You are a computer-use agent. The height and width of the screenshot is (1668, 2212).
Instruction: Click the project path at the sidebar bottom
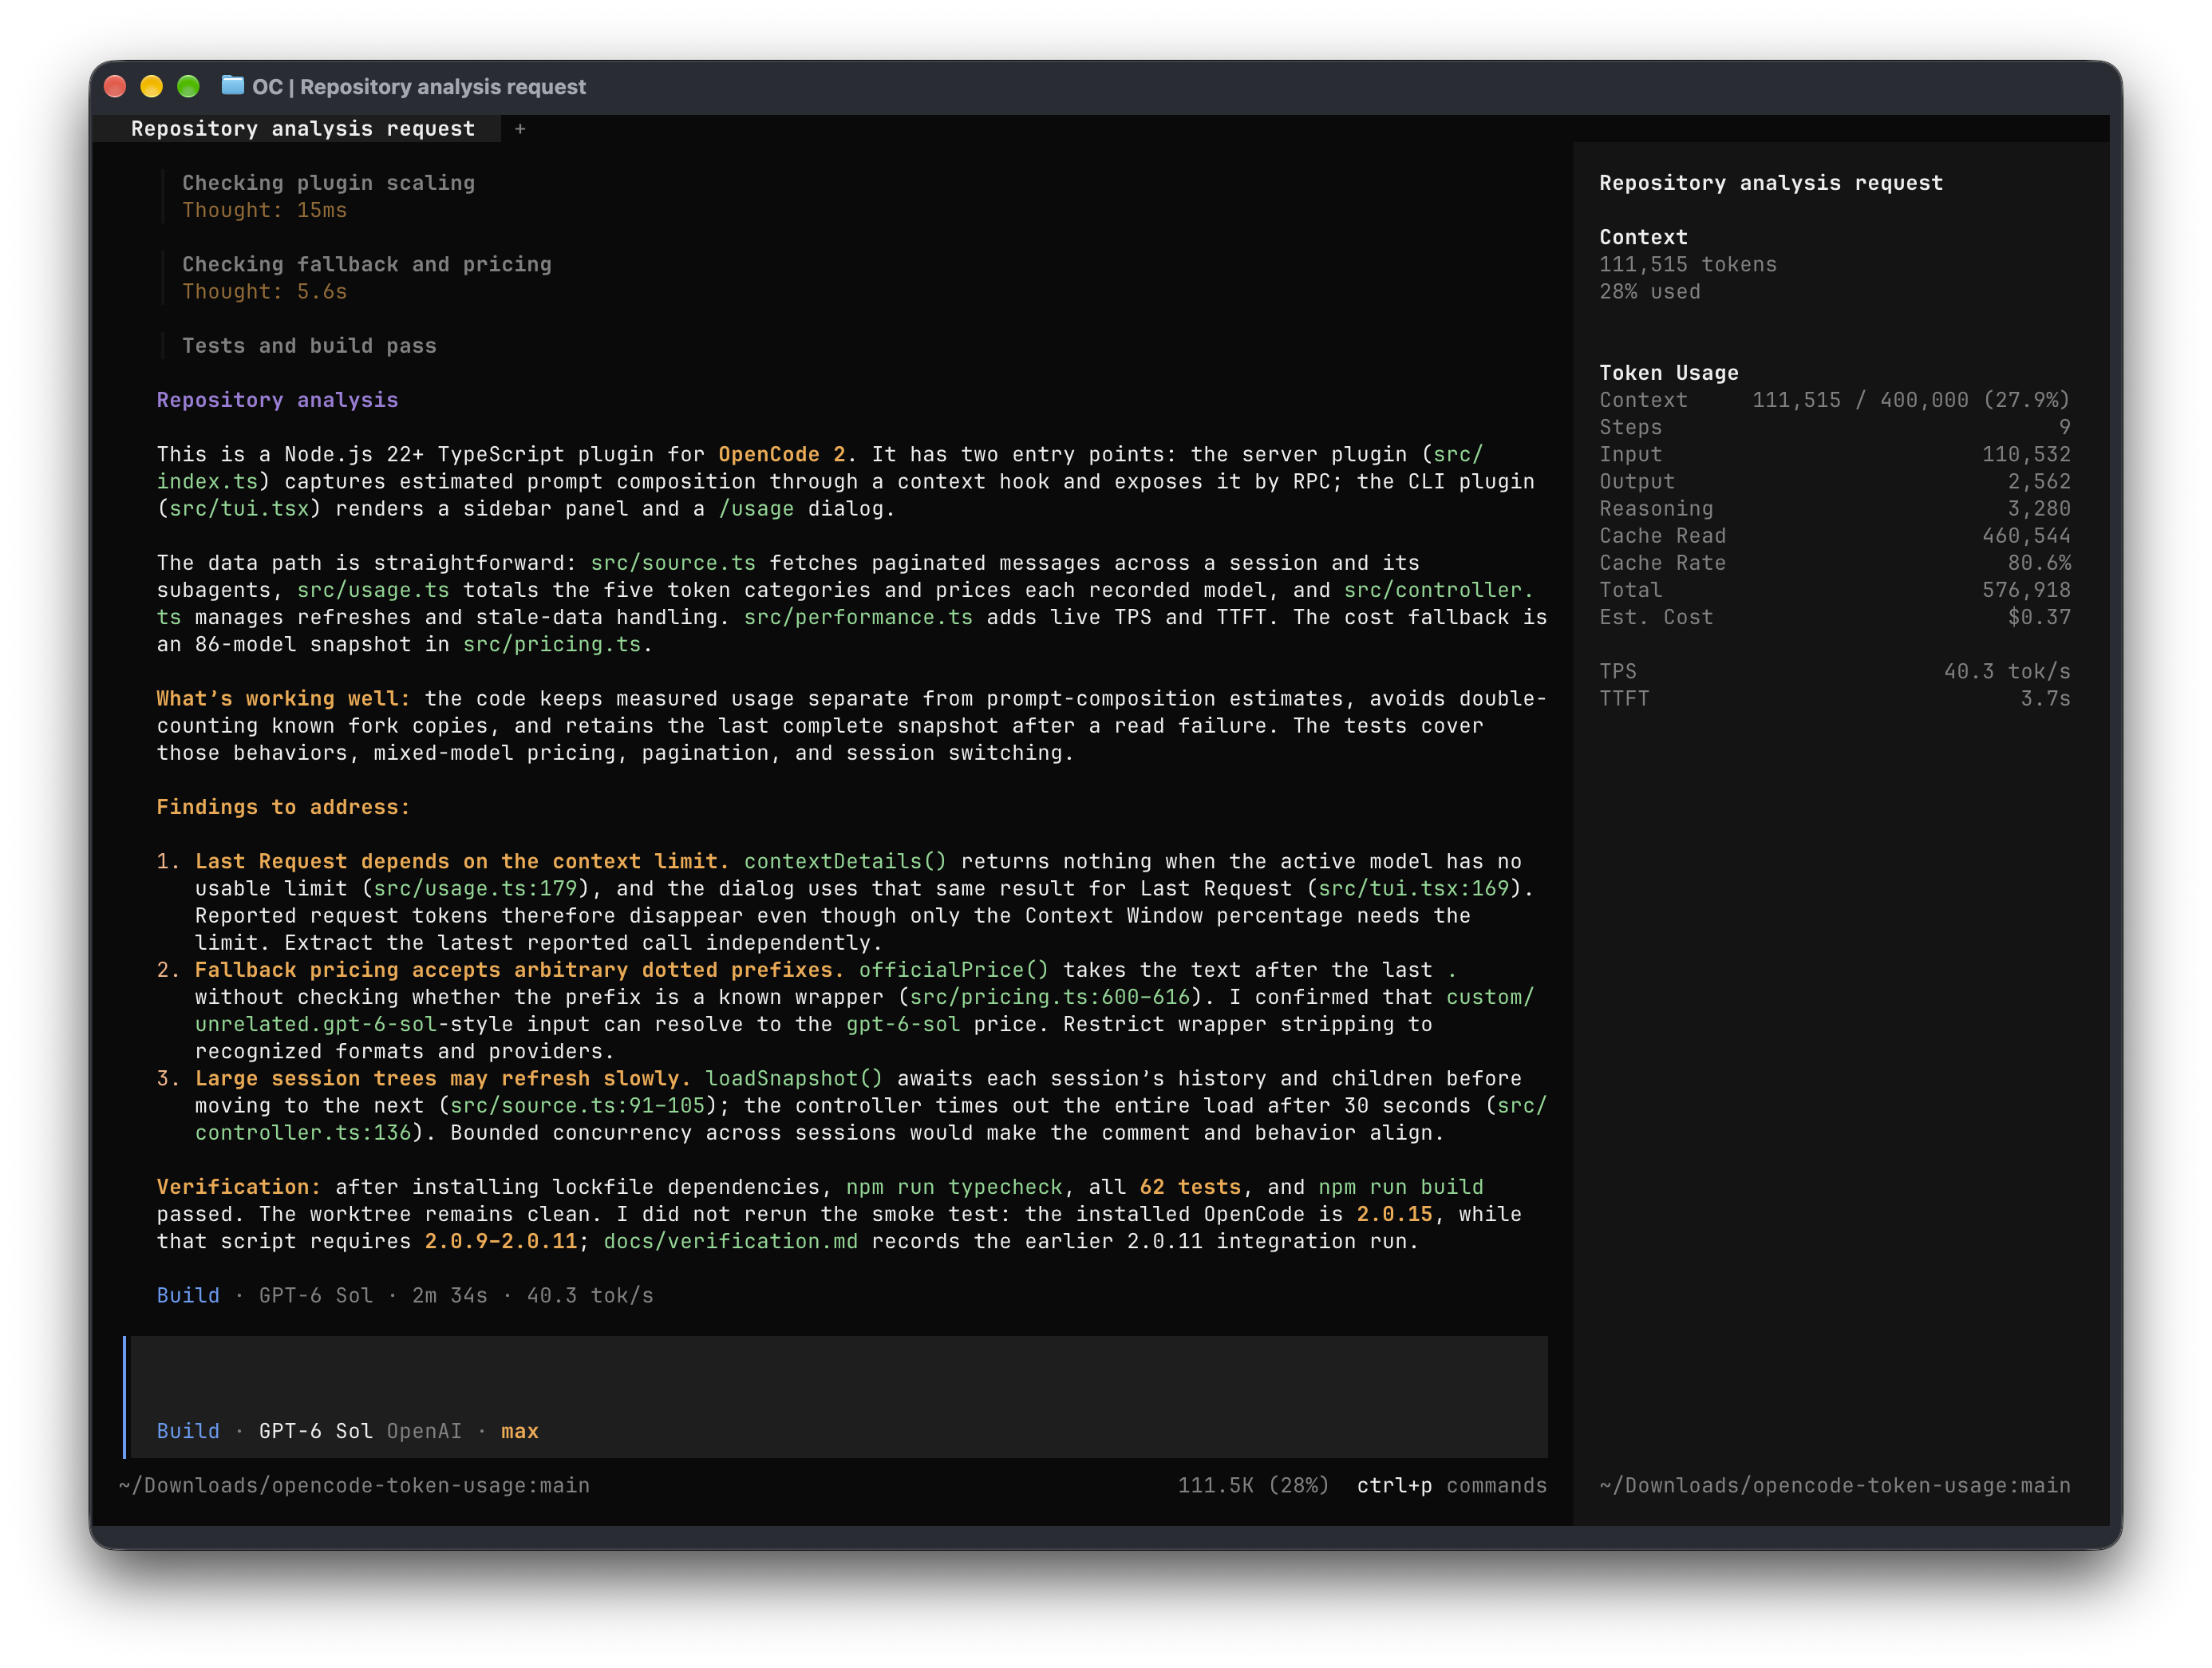[x=1834, y=1485]
